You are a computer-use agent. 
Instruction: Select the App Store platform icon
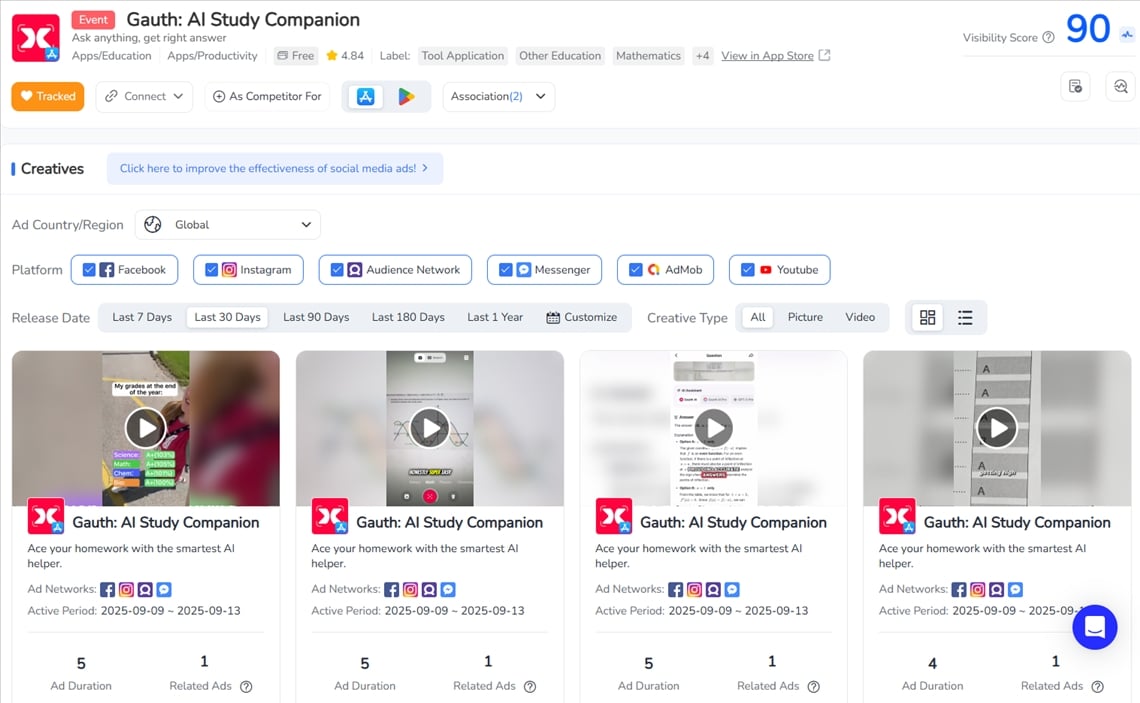pyautogui.click(x=365, y=97)
